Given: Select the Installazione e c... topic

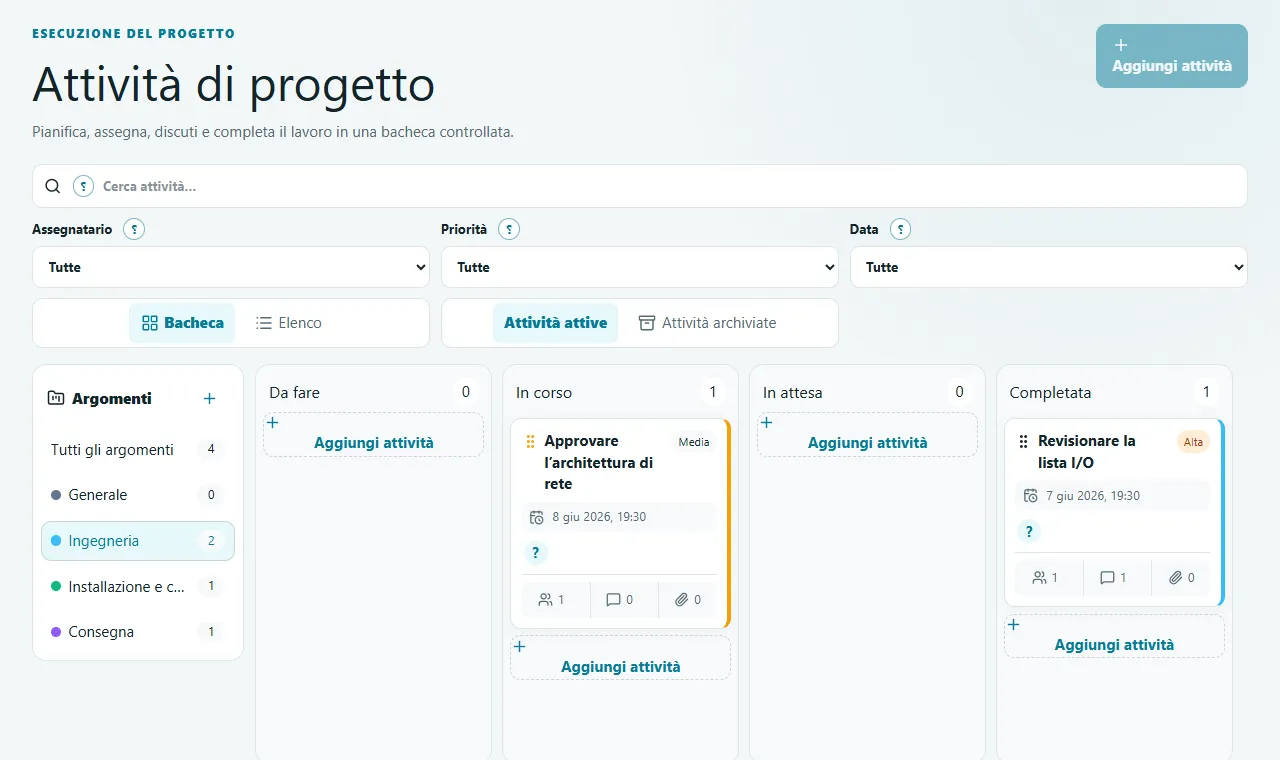Looking at the screenshot, I should (x=138, y=587).
